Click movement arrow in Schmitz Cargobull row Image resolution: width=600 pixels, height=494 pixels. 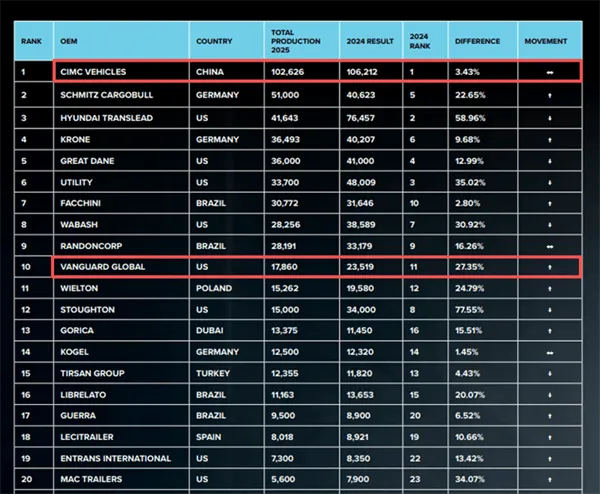550,95
